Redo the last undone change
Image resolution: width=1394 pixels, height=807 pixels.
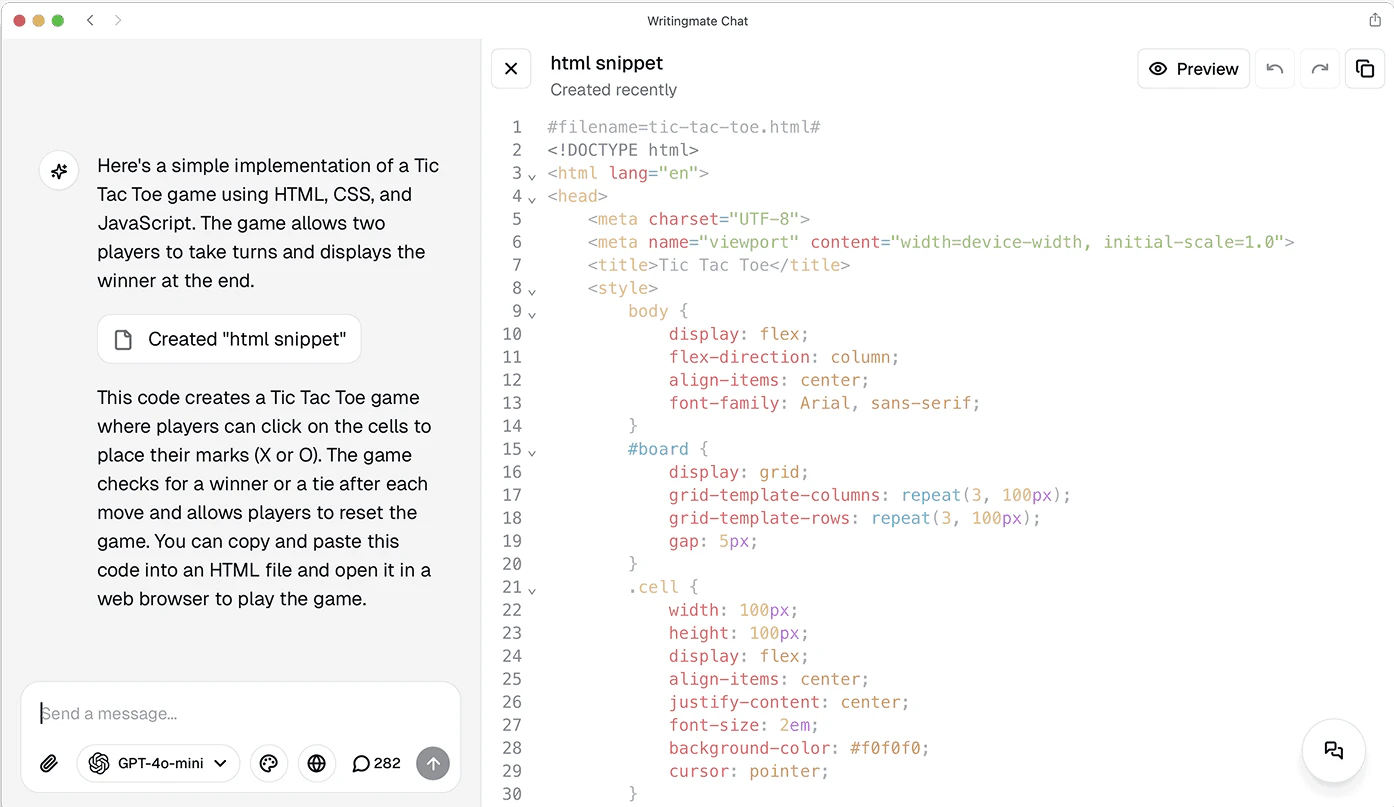[x=1319, y=68]
